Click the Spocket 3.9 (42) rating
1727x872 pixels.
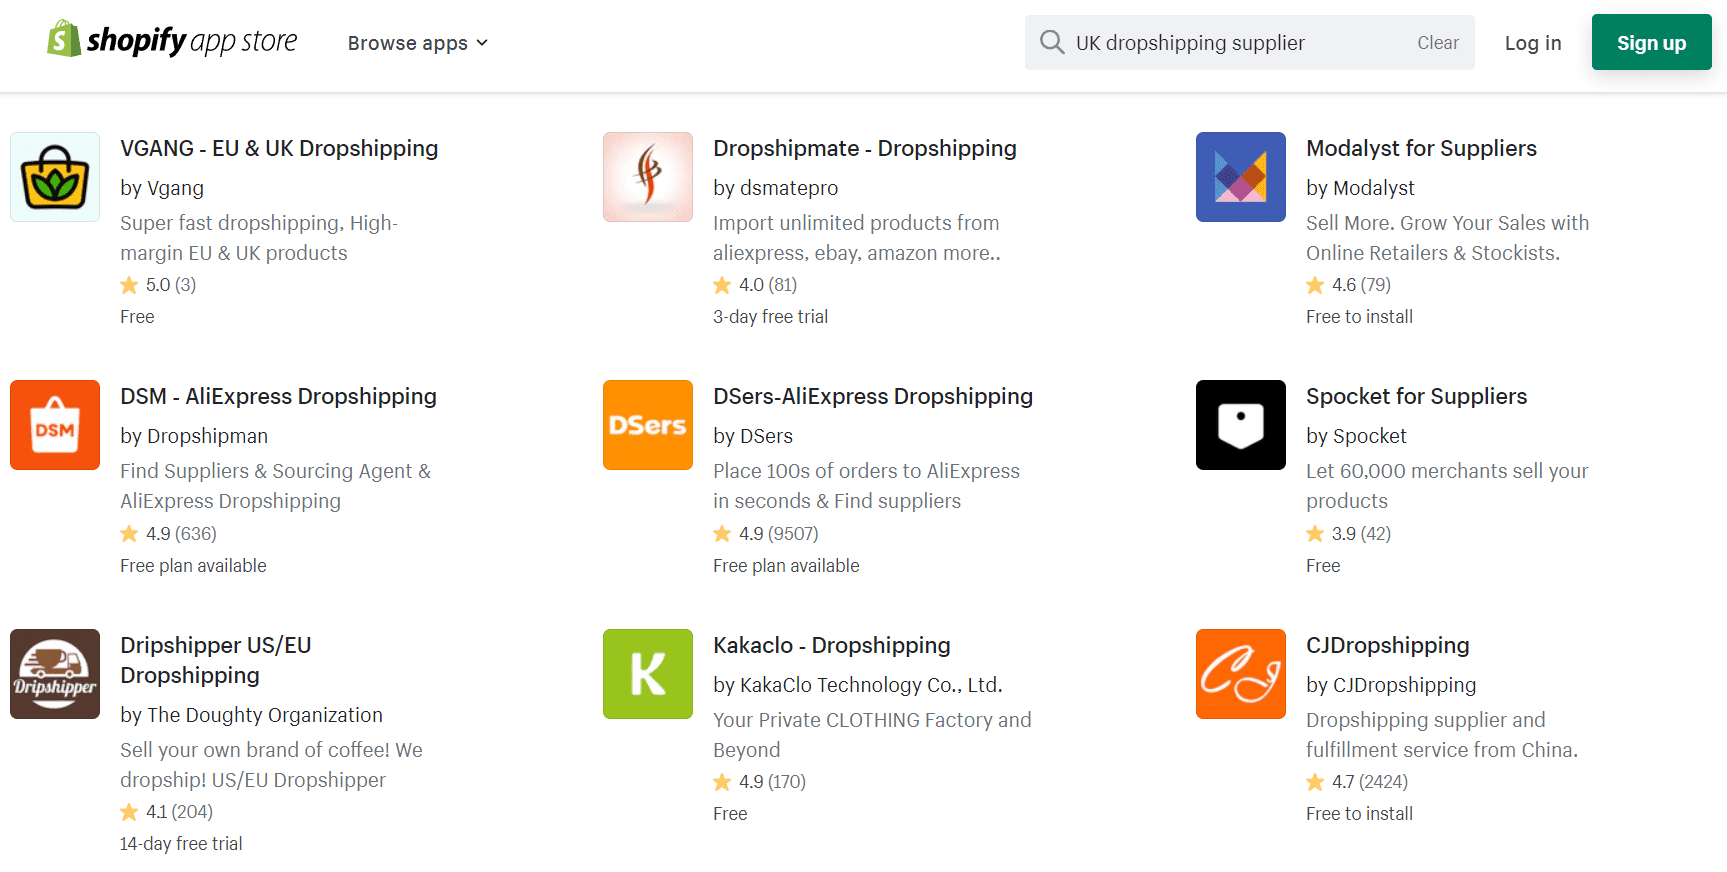1349,534
